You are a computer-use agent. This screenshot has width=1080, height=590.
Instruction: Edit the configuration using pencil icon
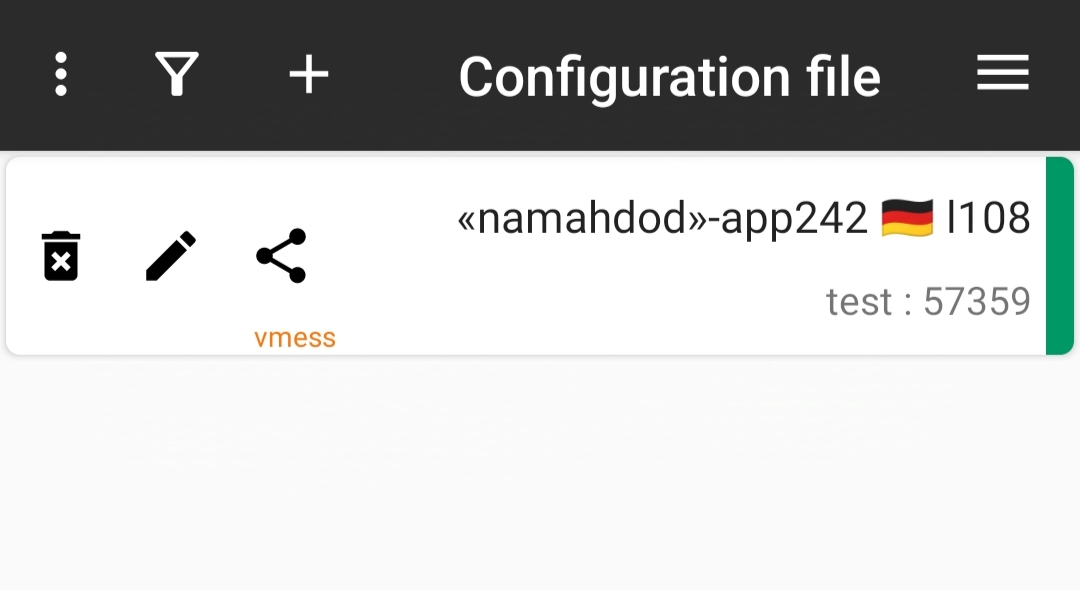tap(171, 256)
